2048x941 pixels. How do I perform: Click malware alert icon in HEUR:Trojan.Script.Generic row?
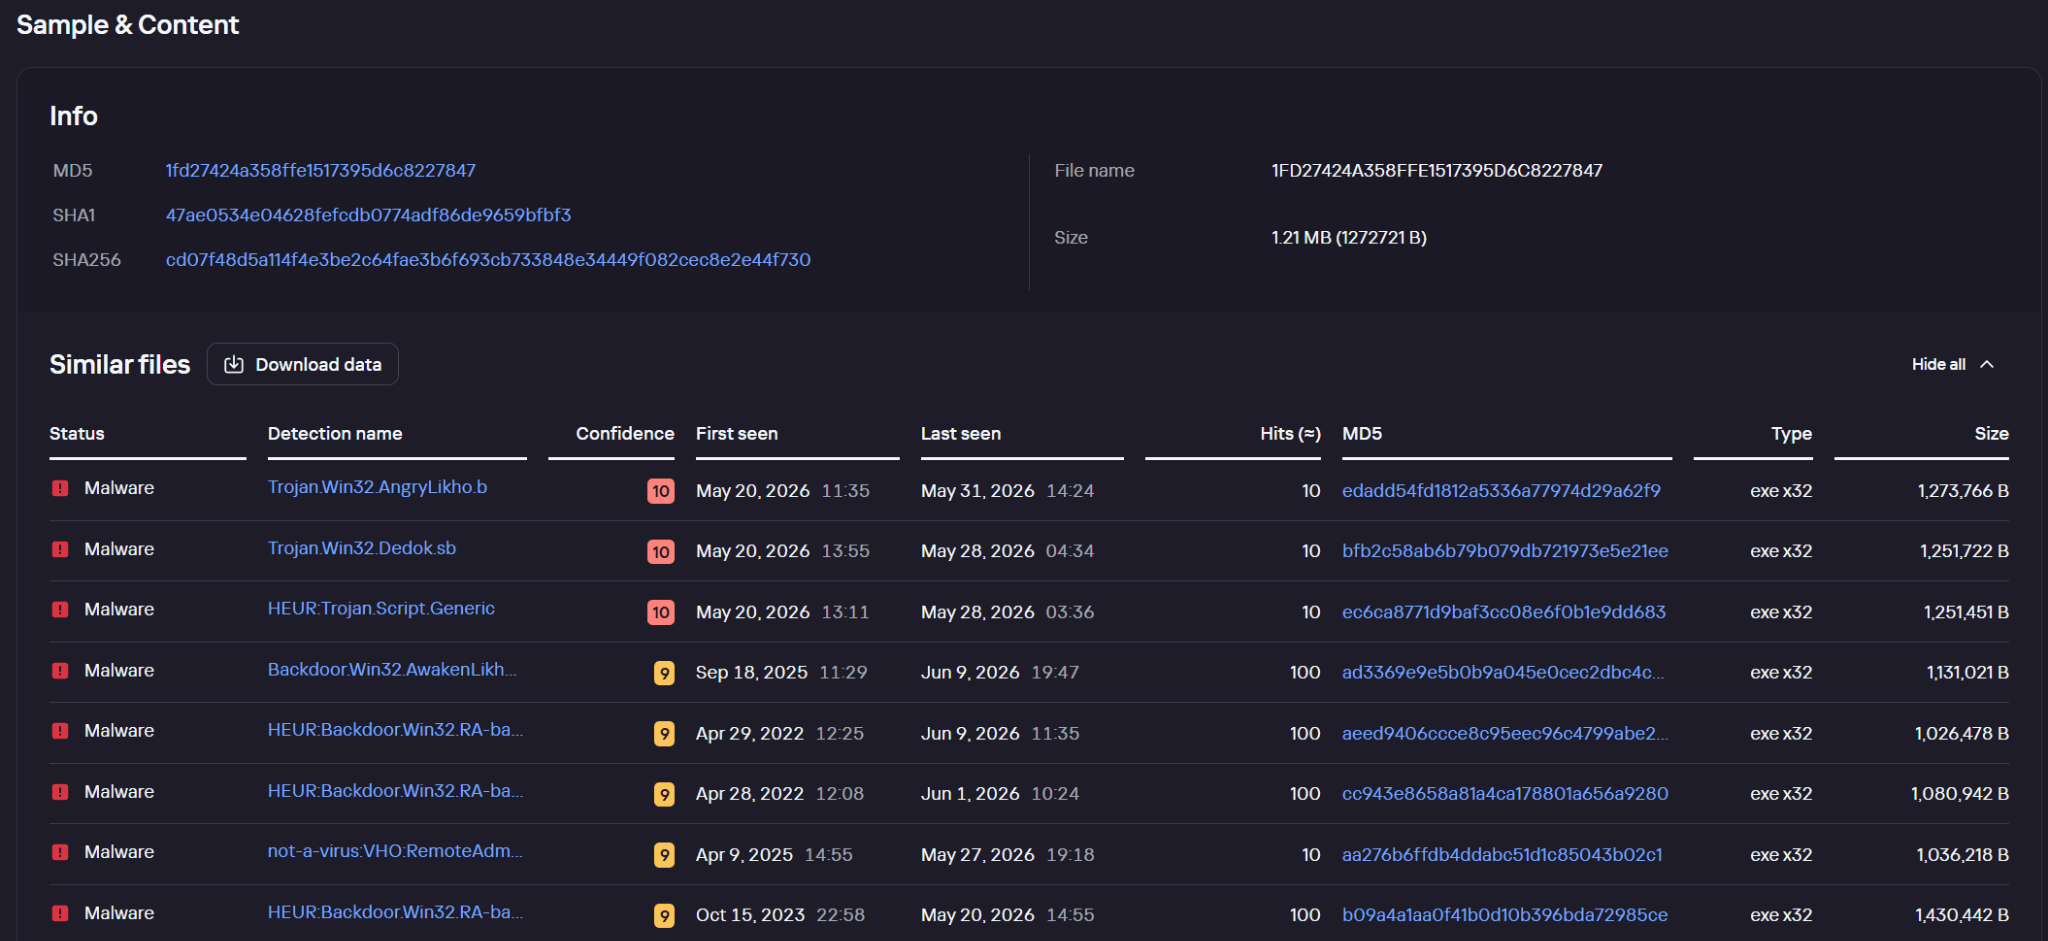tap(60, 609)
